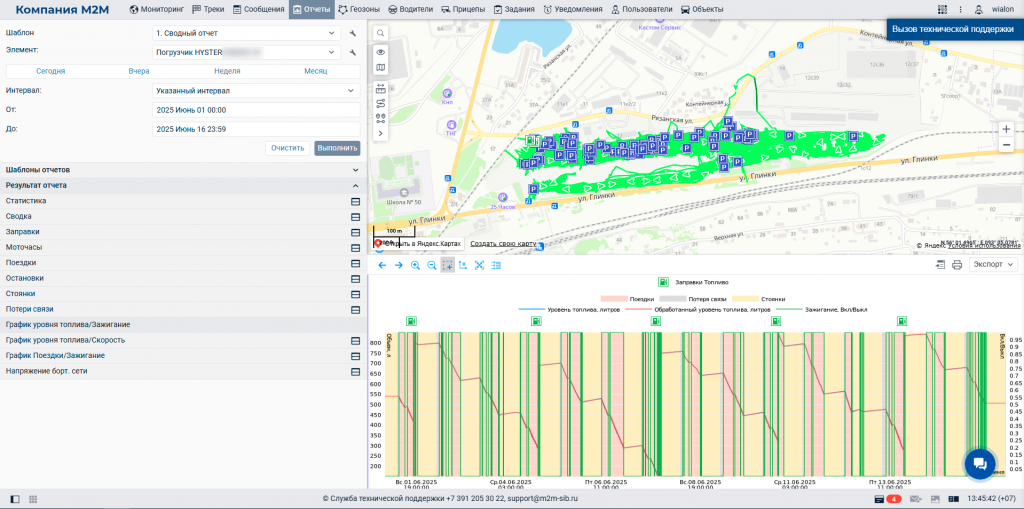Screen dimensions: 1024x509
Task: Select the Сегодня interval shortcut
Action: point(50,71)
